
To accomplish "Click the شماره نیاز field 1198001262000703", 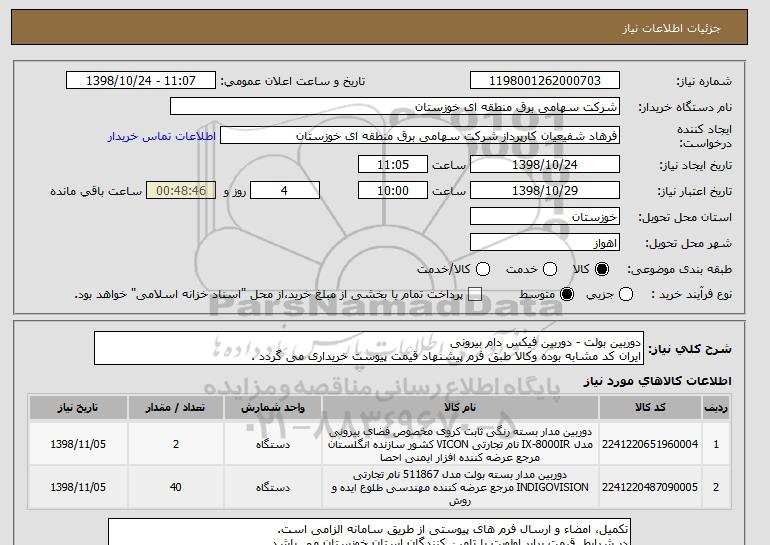I will click(x=545, y=81).
